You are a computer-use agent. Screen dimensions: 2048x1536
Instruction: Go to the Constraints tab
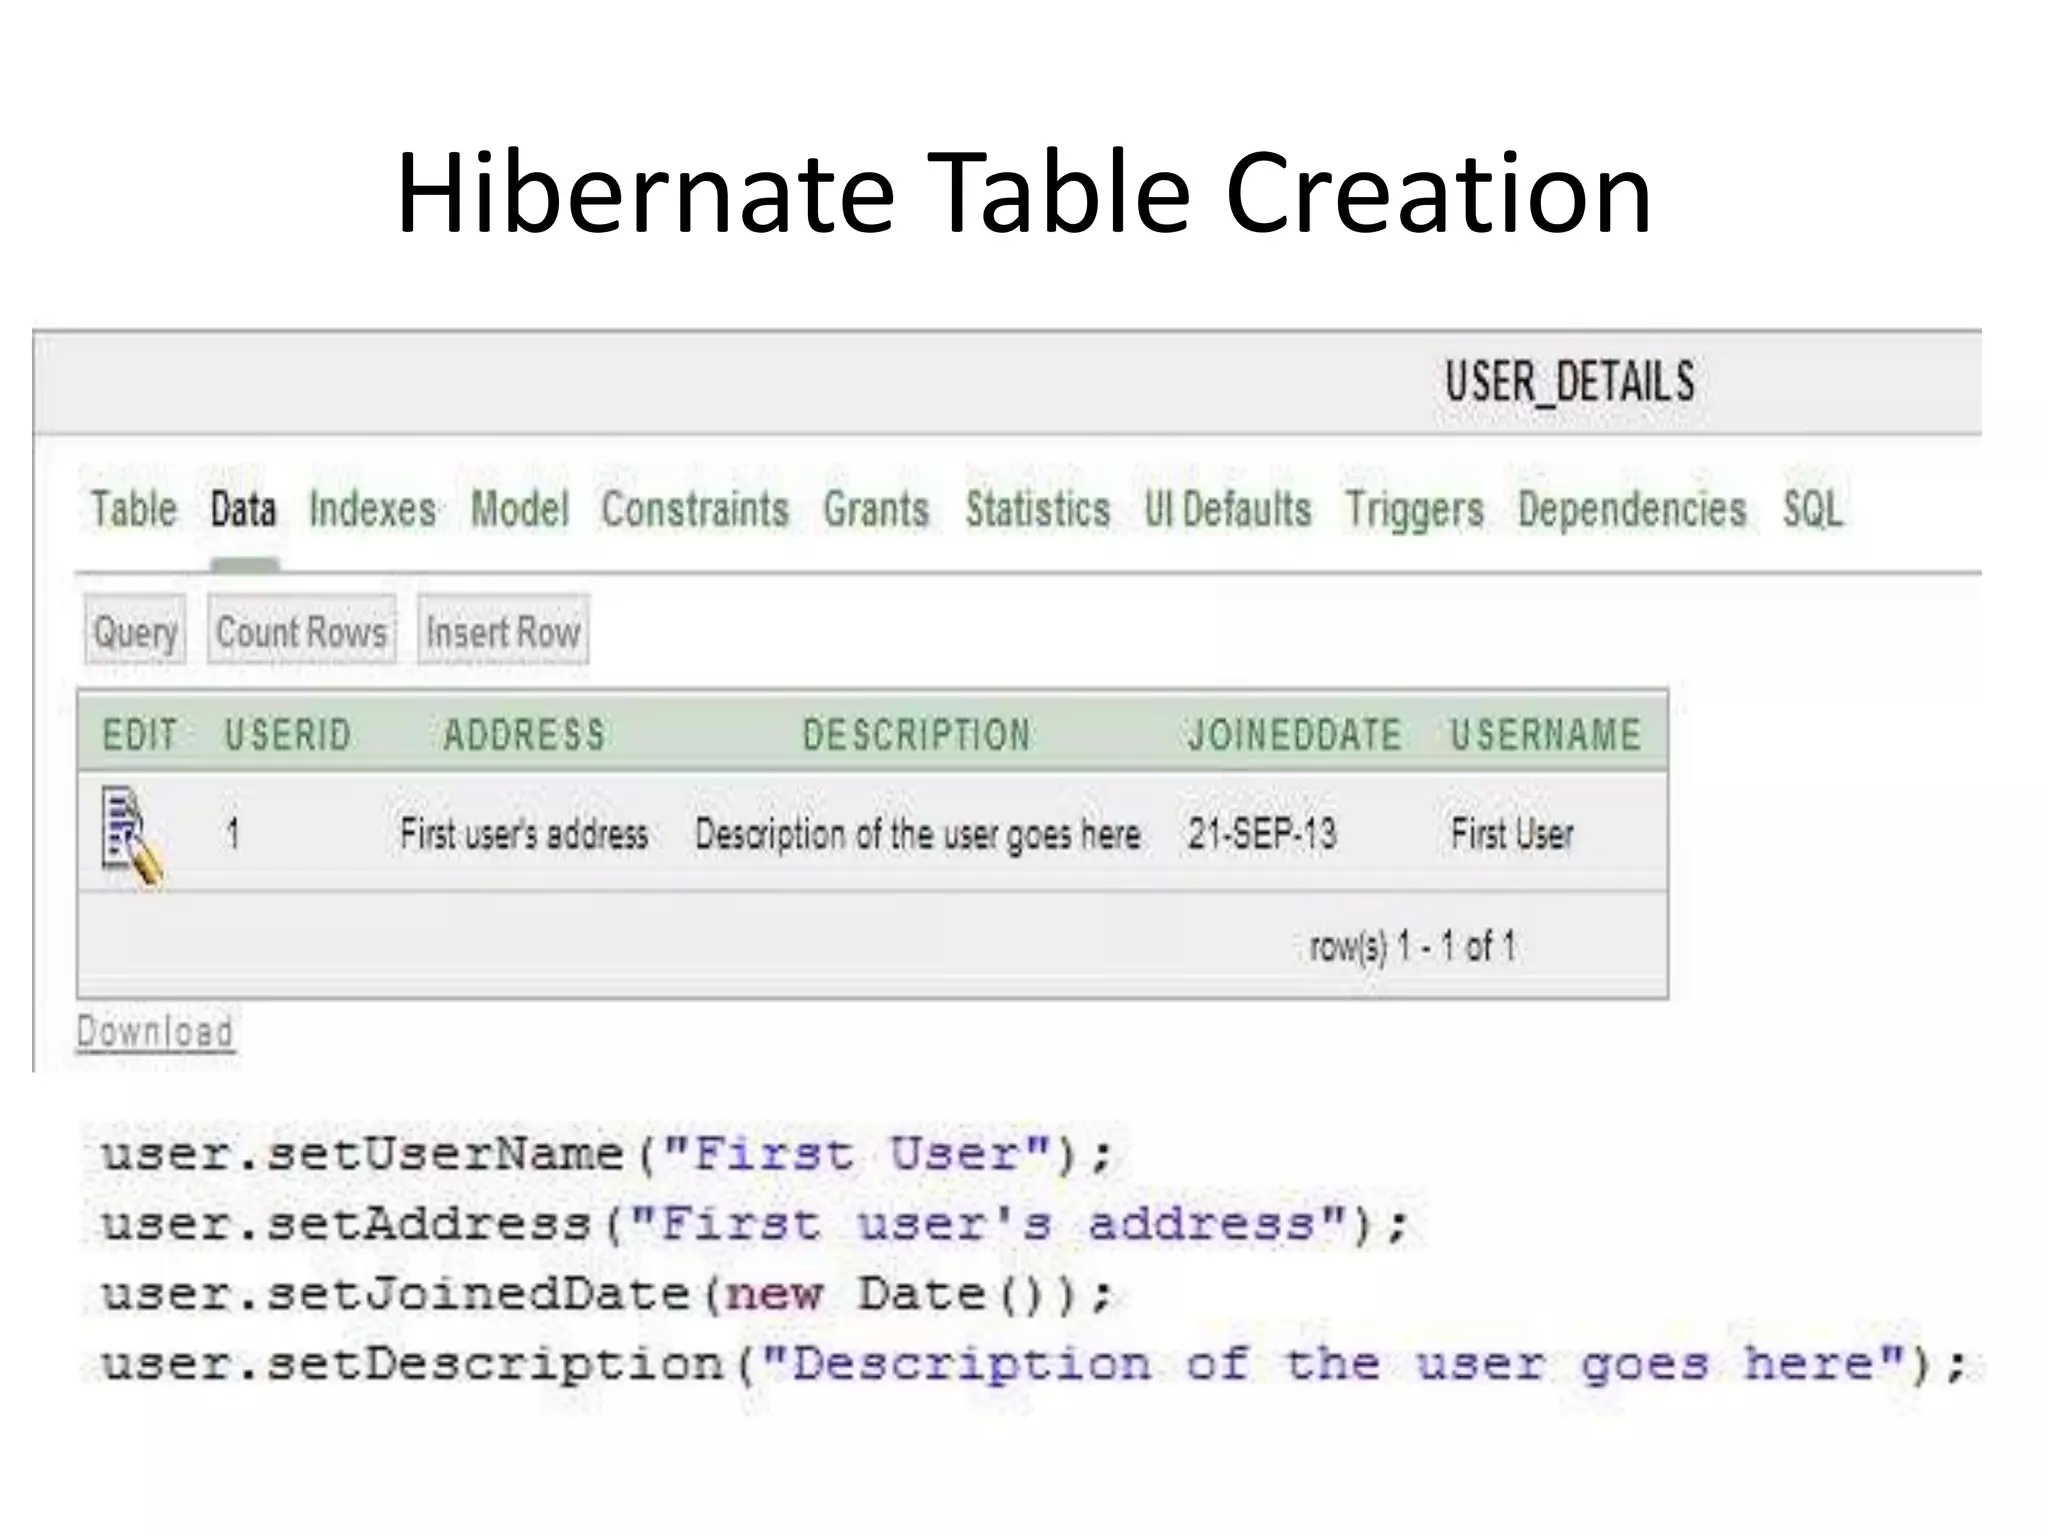coord(695,509)
